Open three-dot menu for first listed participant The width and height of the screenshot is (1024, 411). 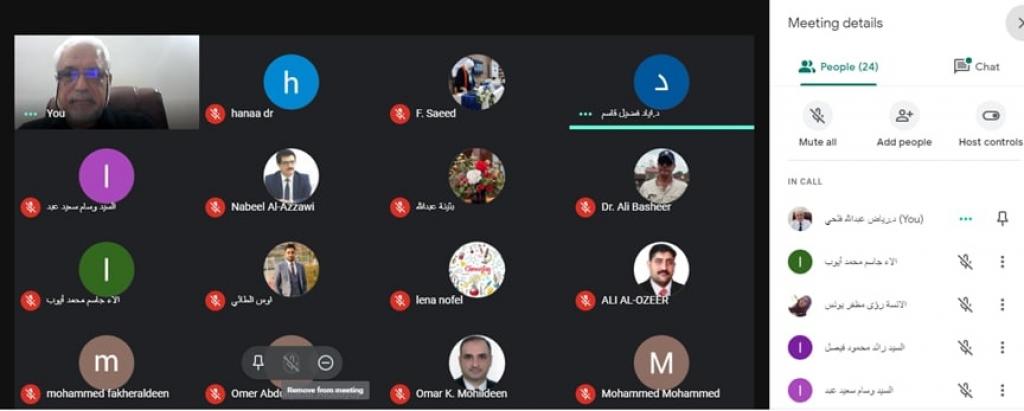pos(1002,262)
